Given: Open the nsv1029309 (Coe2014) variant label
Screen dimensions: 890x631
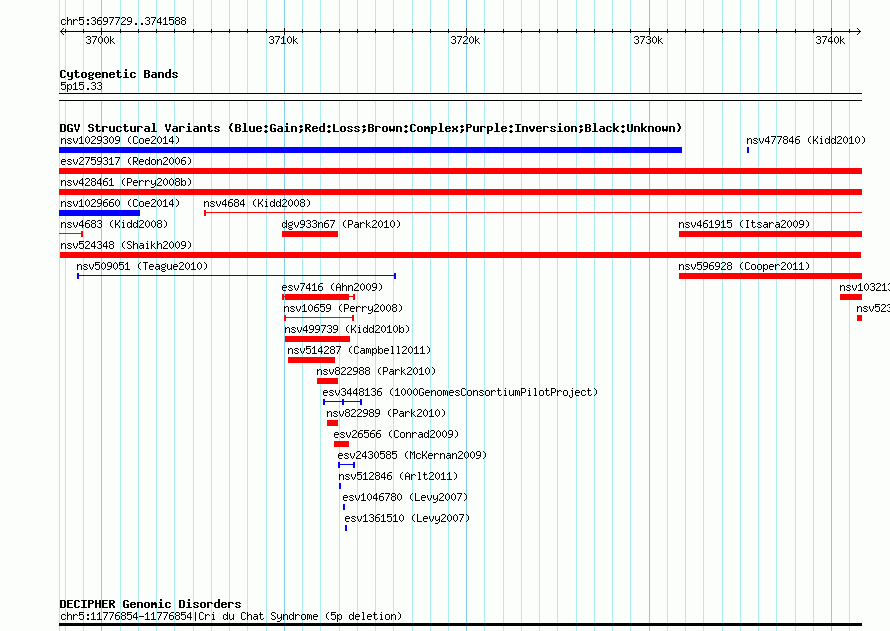Looking at the screenshot, I should click(x=120, y=140).
